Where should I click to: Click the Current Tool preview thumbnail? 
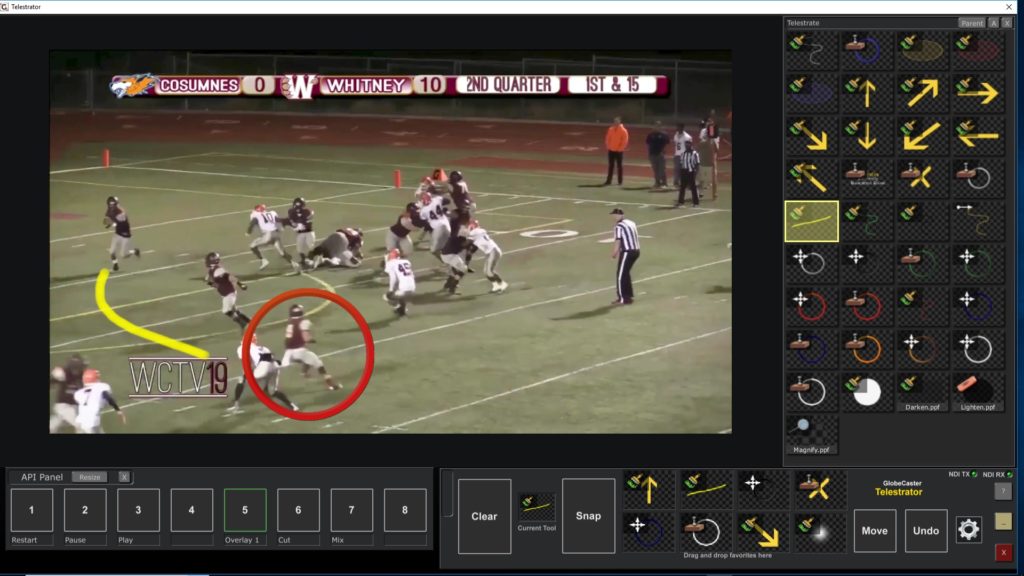point(536,508)
